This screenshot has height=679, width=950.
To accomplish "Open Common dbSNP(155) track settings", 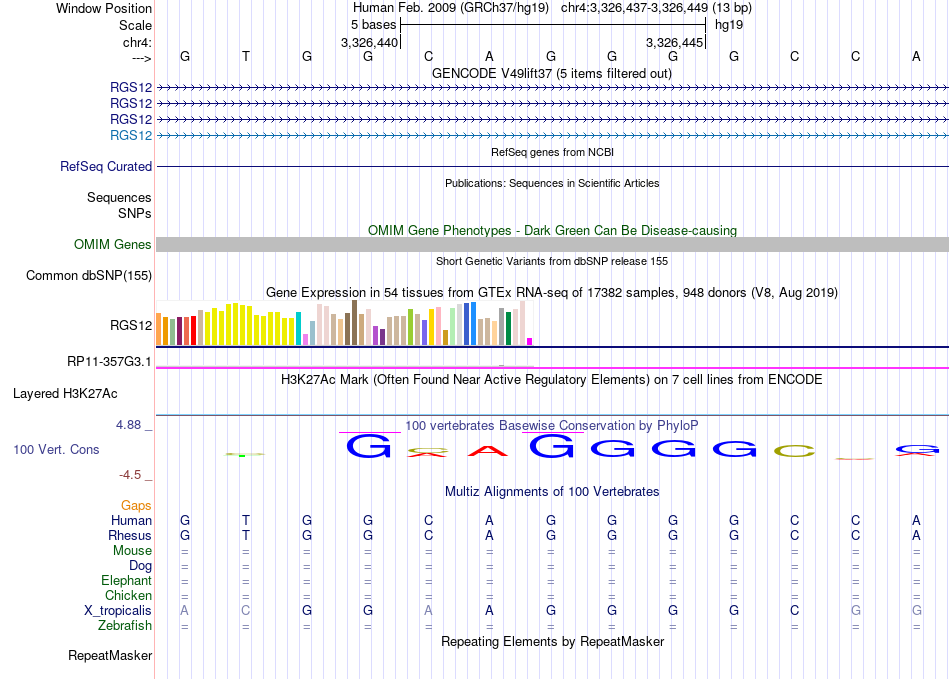I will coord(88,276).
